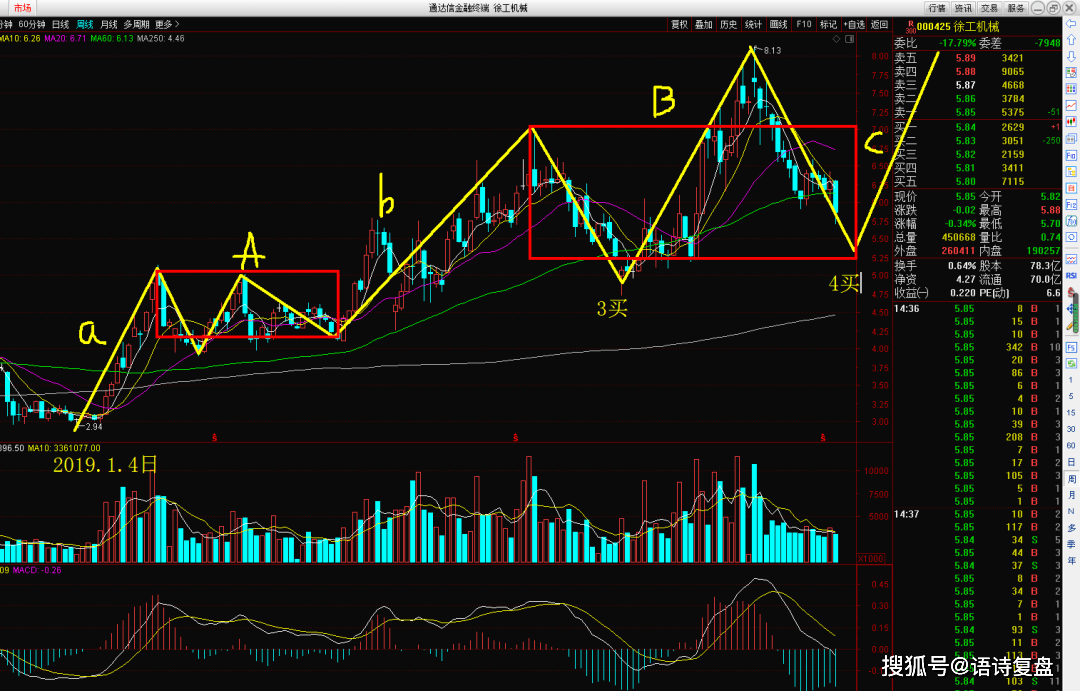Click the yellow MA10 indicator label
This screenshot has height=691, width=1080.
point(21,39)
